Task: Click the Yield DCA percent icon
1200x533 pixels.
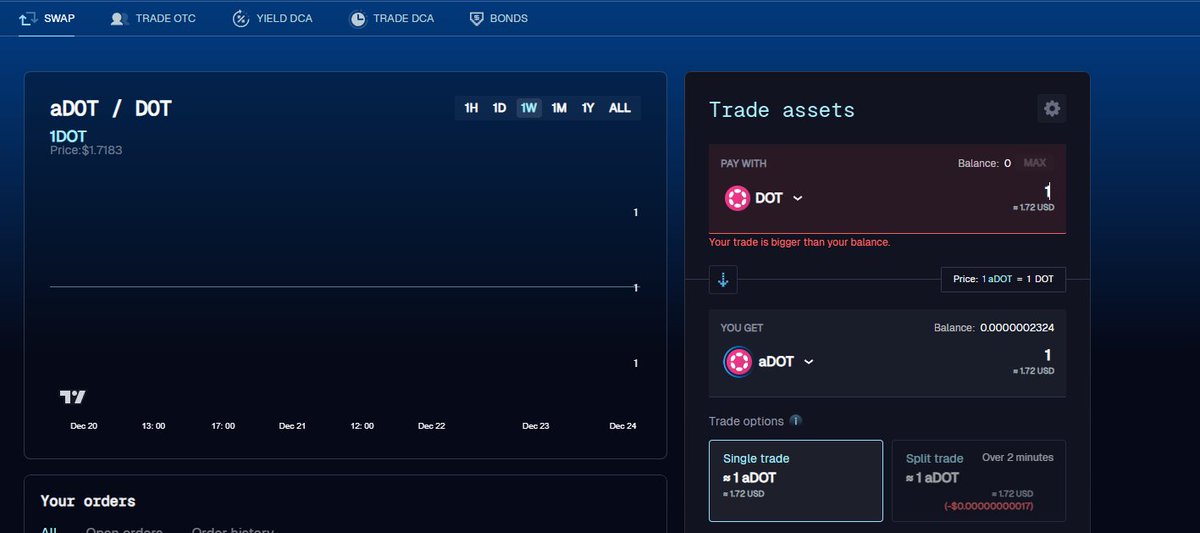Action: click(x=241, y=19)
